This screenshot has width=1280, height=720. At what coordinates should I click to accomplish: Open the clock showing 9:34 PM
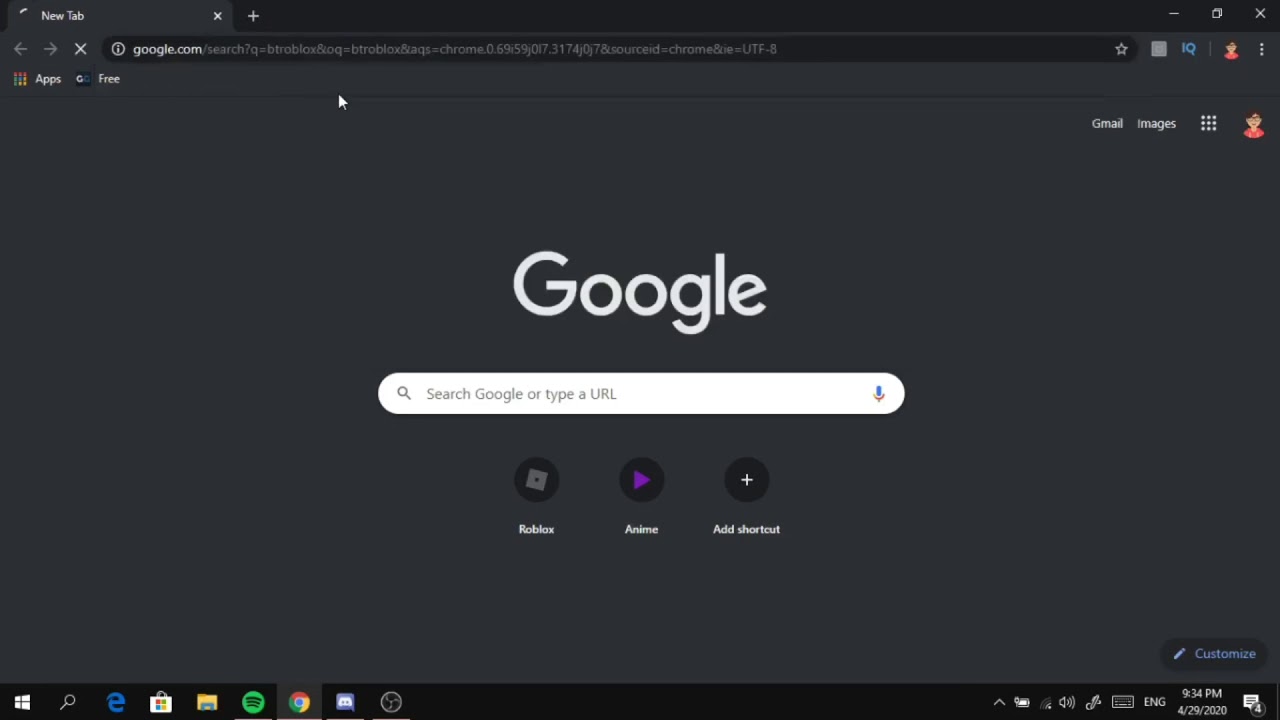coord(1202,702)
